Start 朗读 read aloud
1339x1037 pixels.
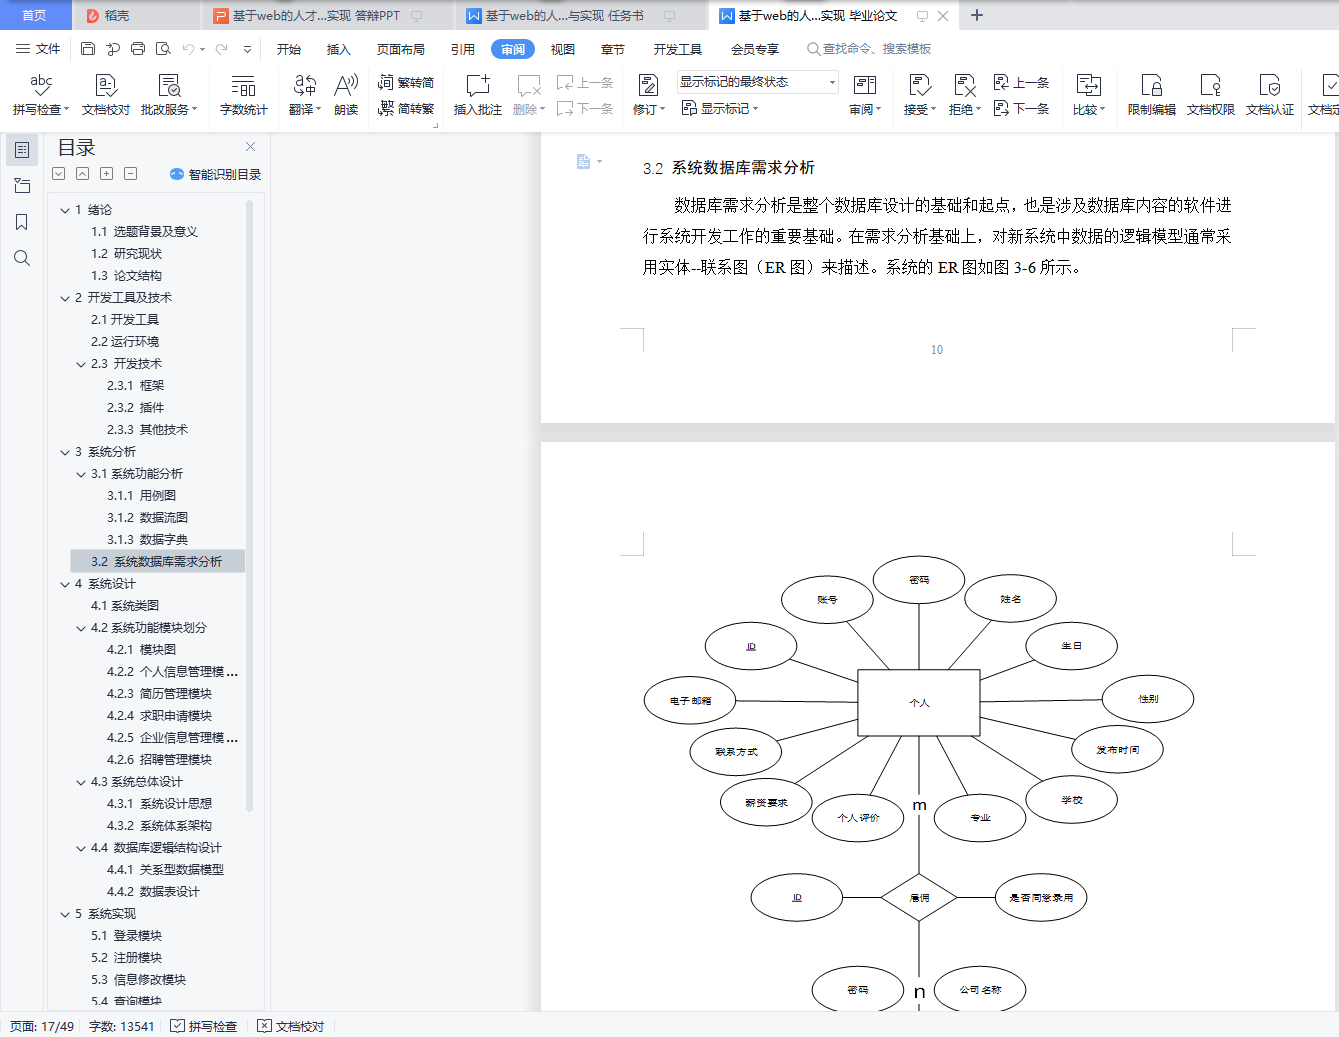tap(346, 95)
